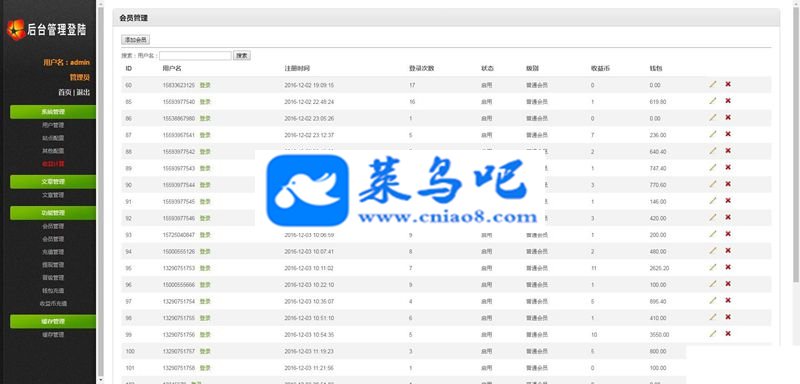Image resolution: width=800 pixels, height=384 pixels.
Task: Select timestamp 2016-12-02 19:09:15
Action: coord(309,85)
